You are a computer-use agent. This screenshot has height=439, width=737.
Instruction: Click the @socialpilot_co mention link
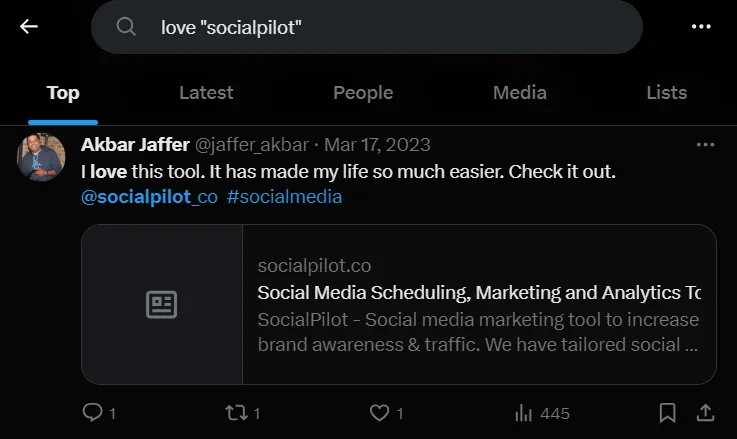pyautogui.click(x=149, y=197)
